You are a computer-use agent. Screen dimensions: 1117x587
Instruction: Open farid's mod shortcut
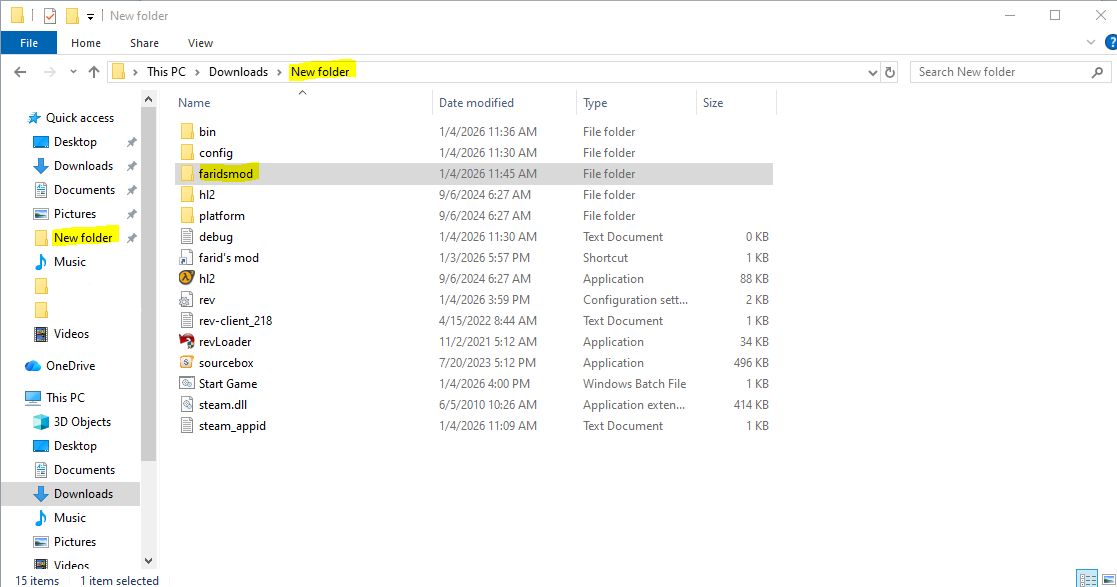click(226, 257)
